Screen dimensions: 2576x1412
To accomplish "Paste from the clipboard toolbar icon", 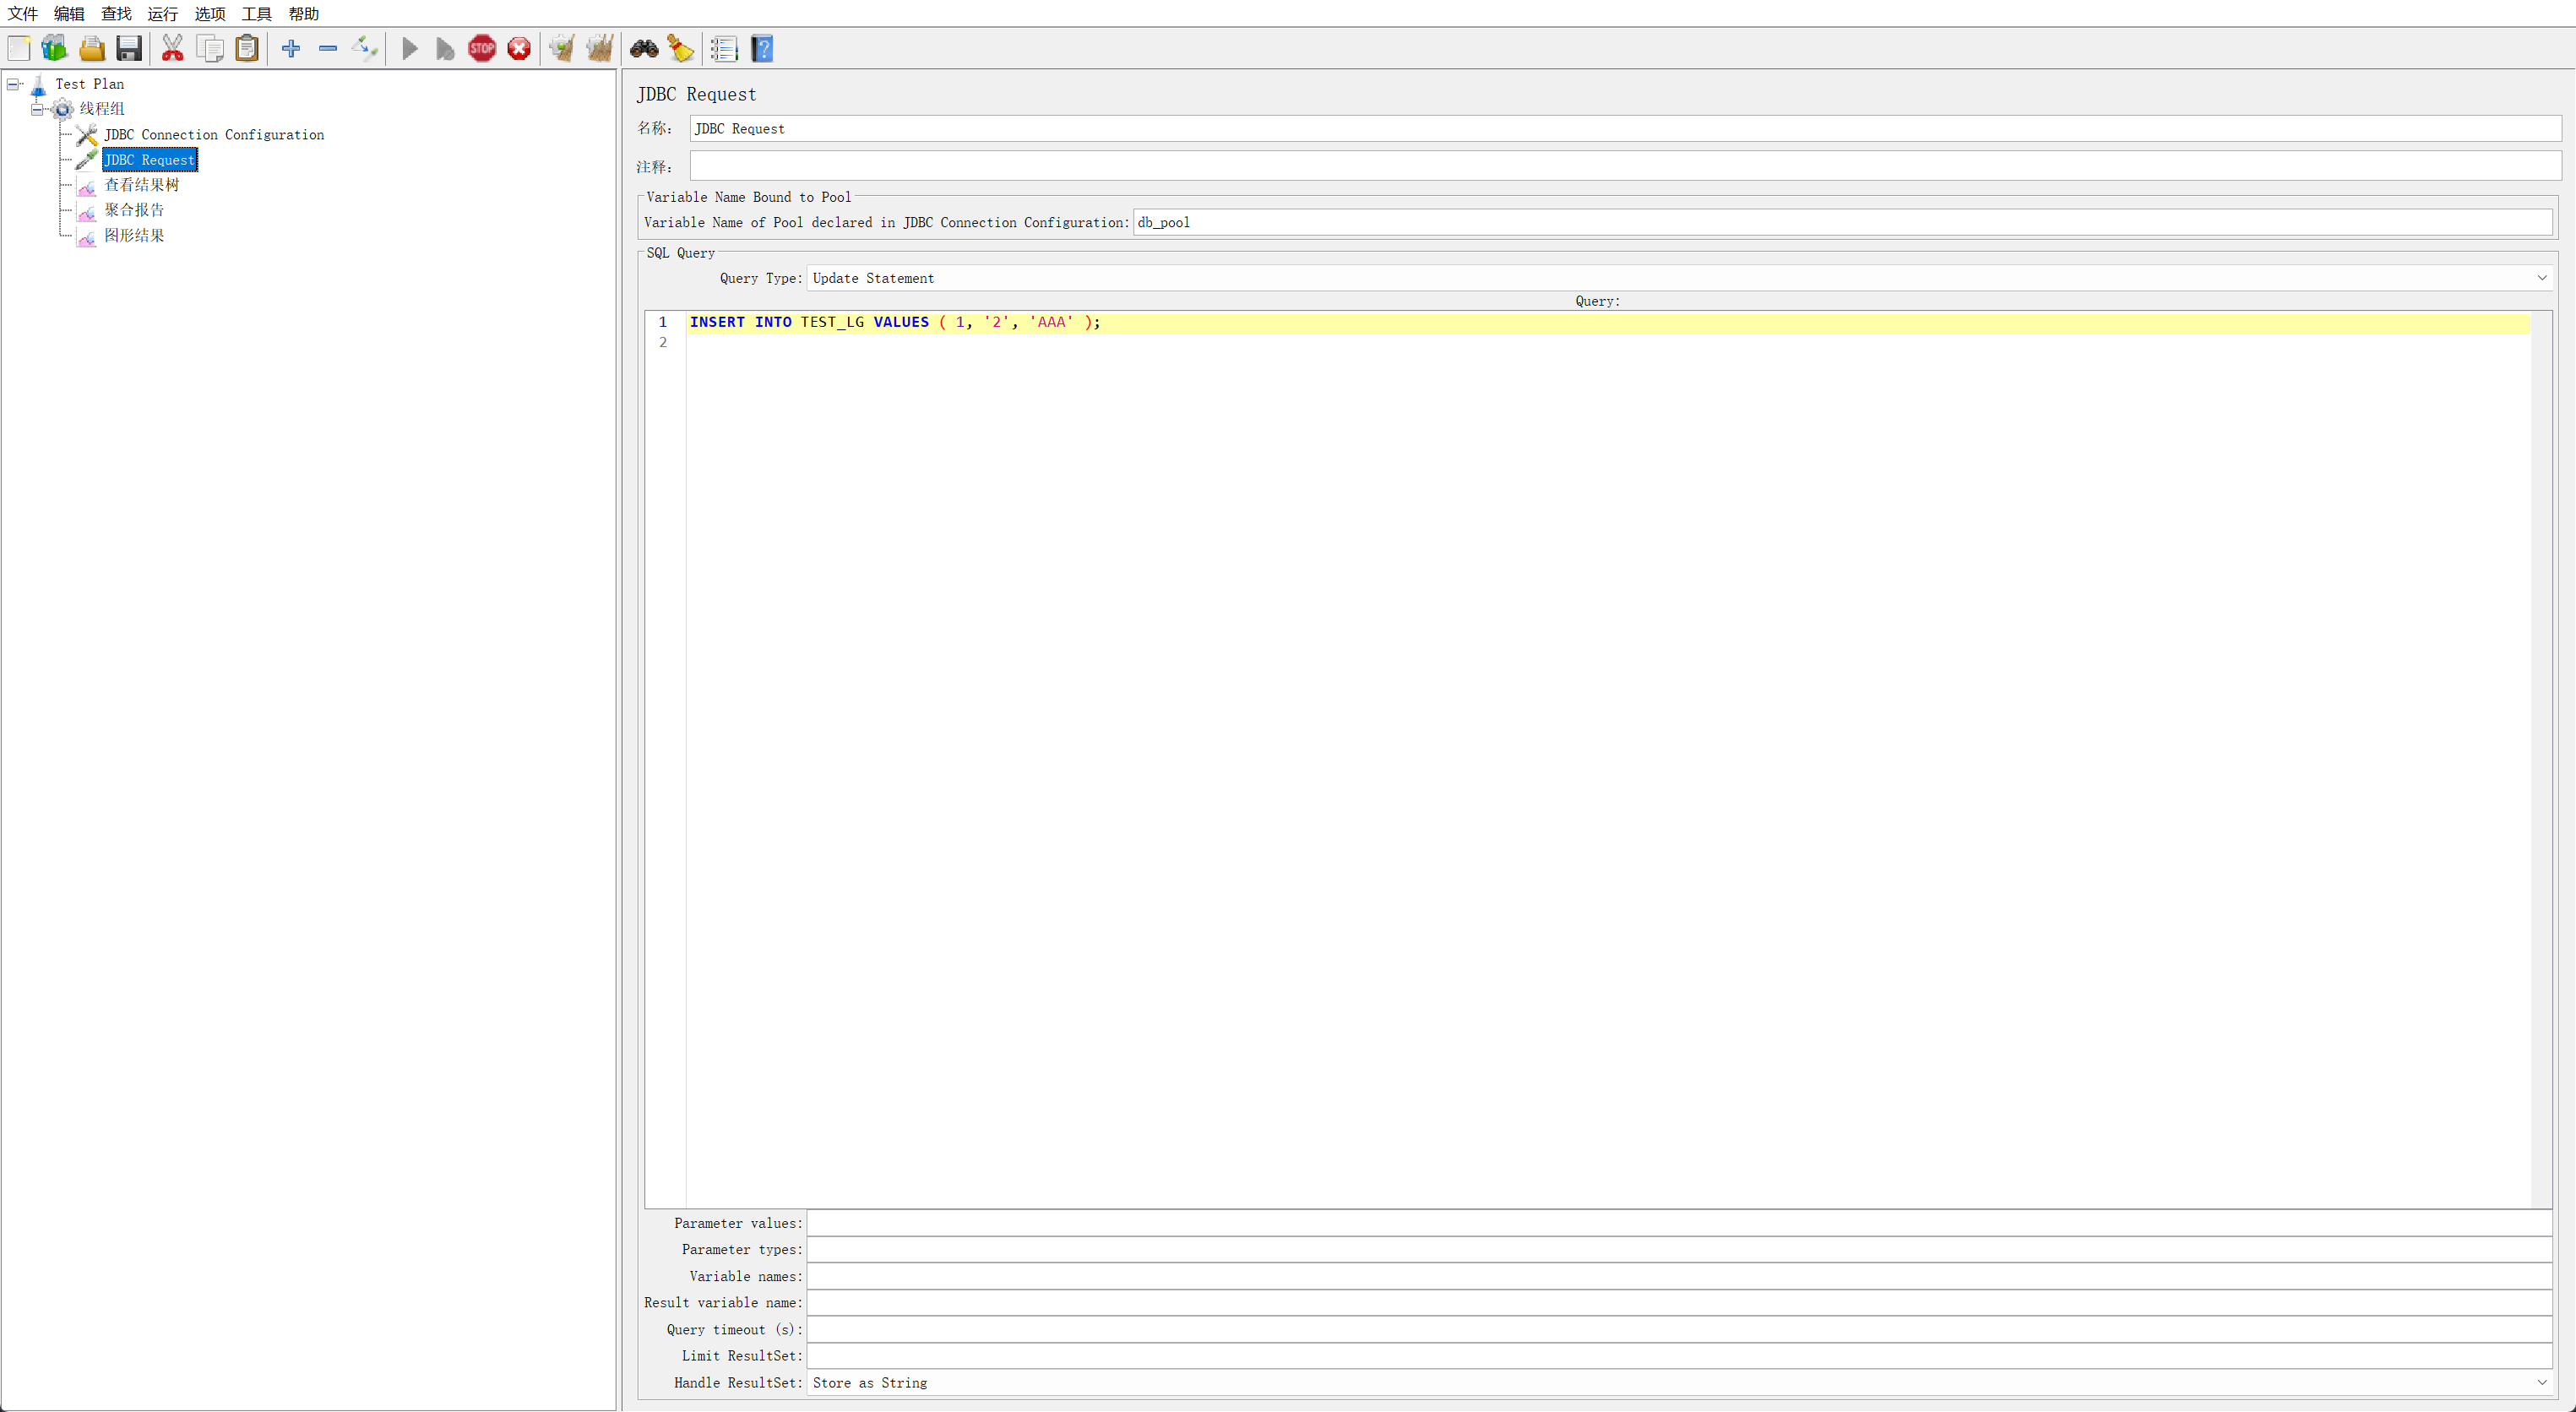I will tap(246, 48).
